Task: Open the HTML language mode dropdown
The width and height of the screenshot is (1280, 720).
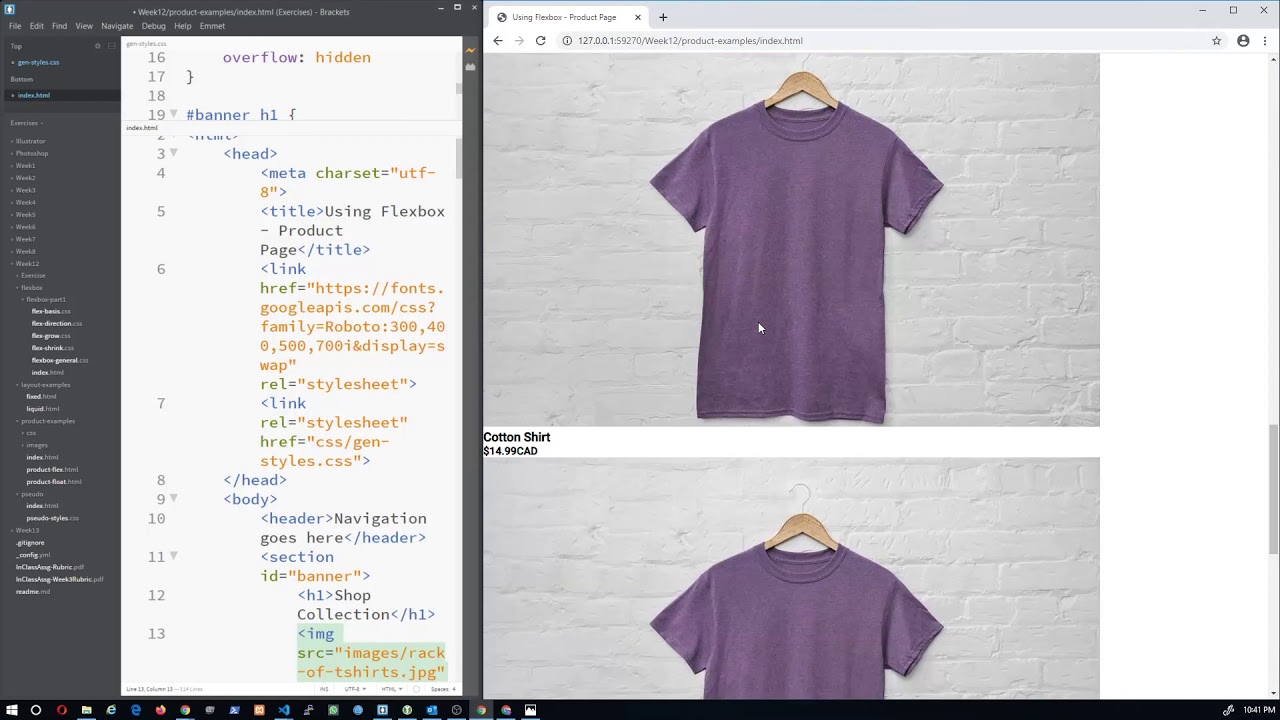Action: (390, 689)
